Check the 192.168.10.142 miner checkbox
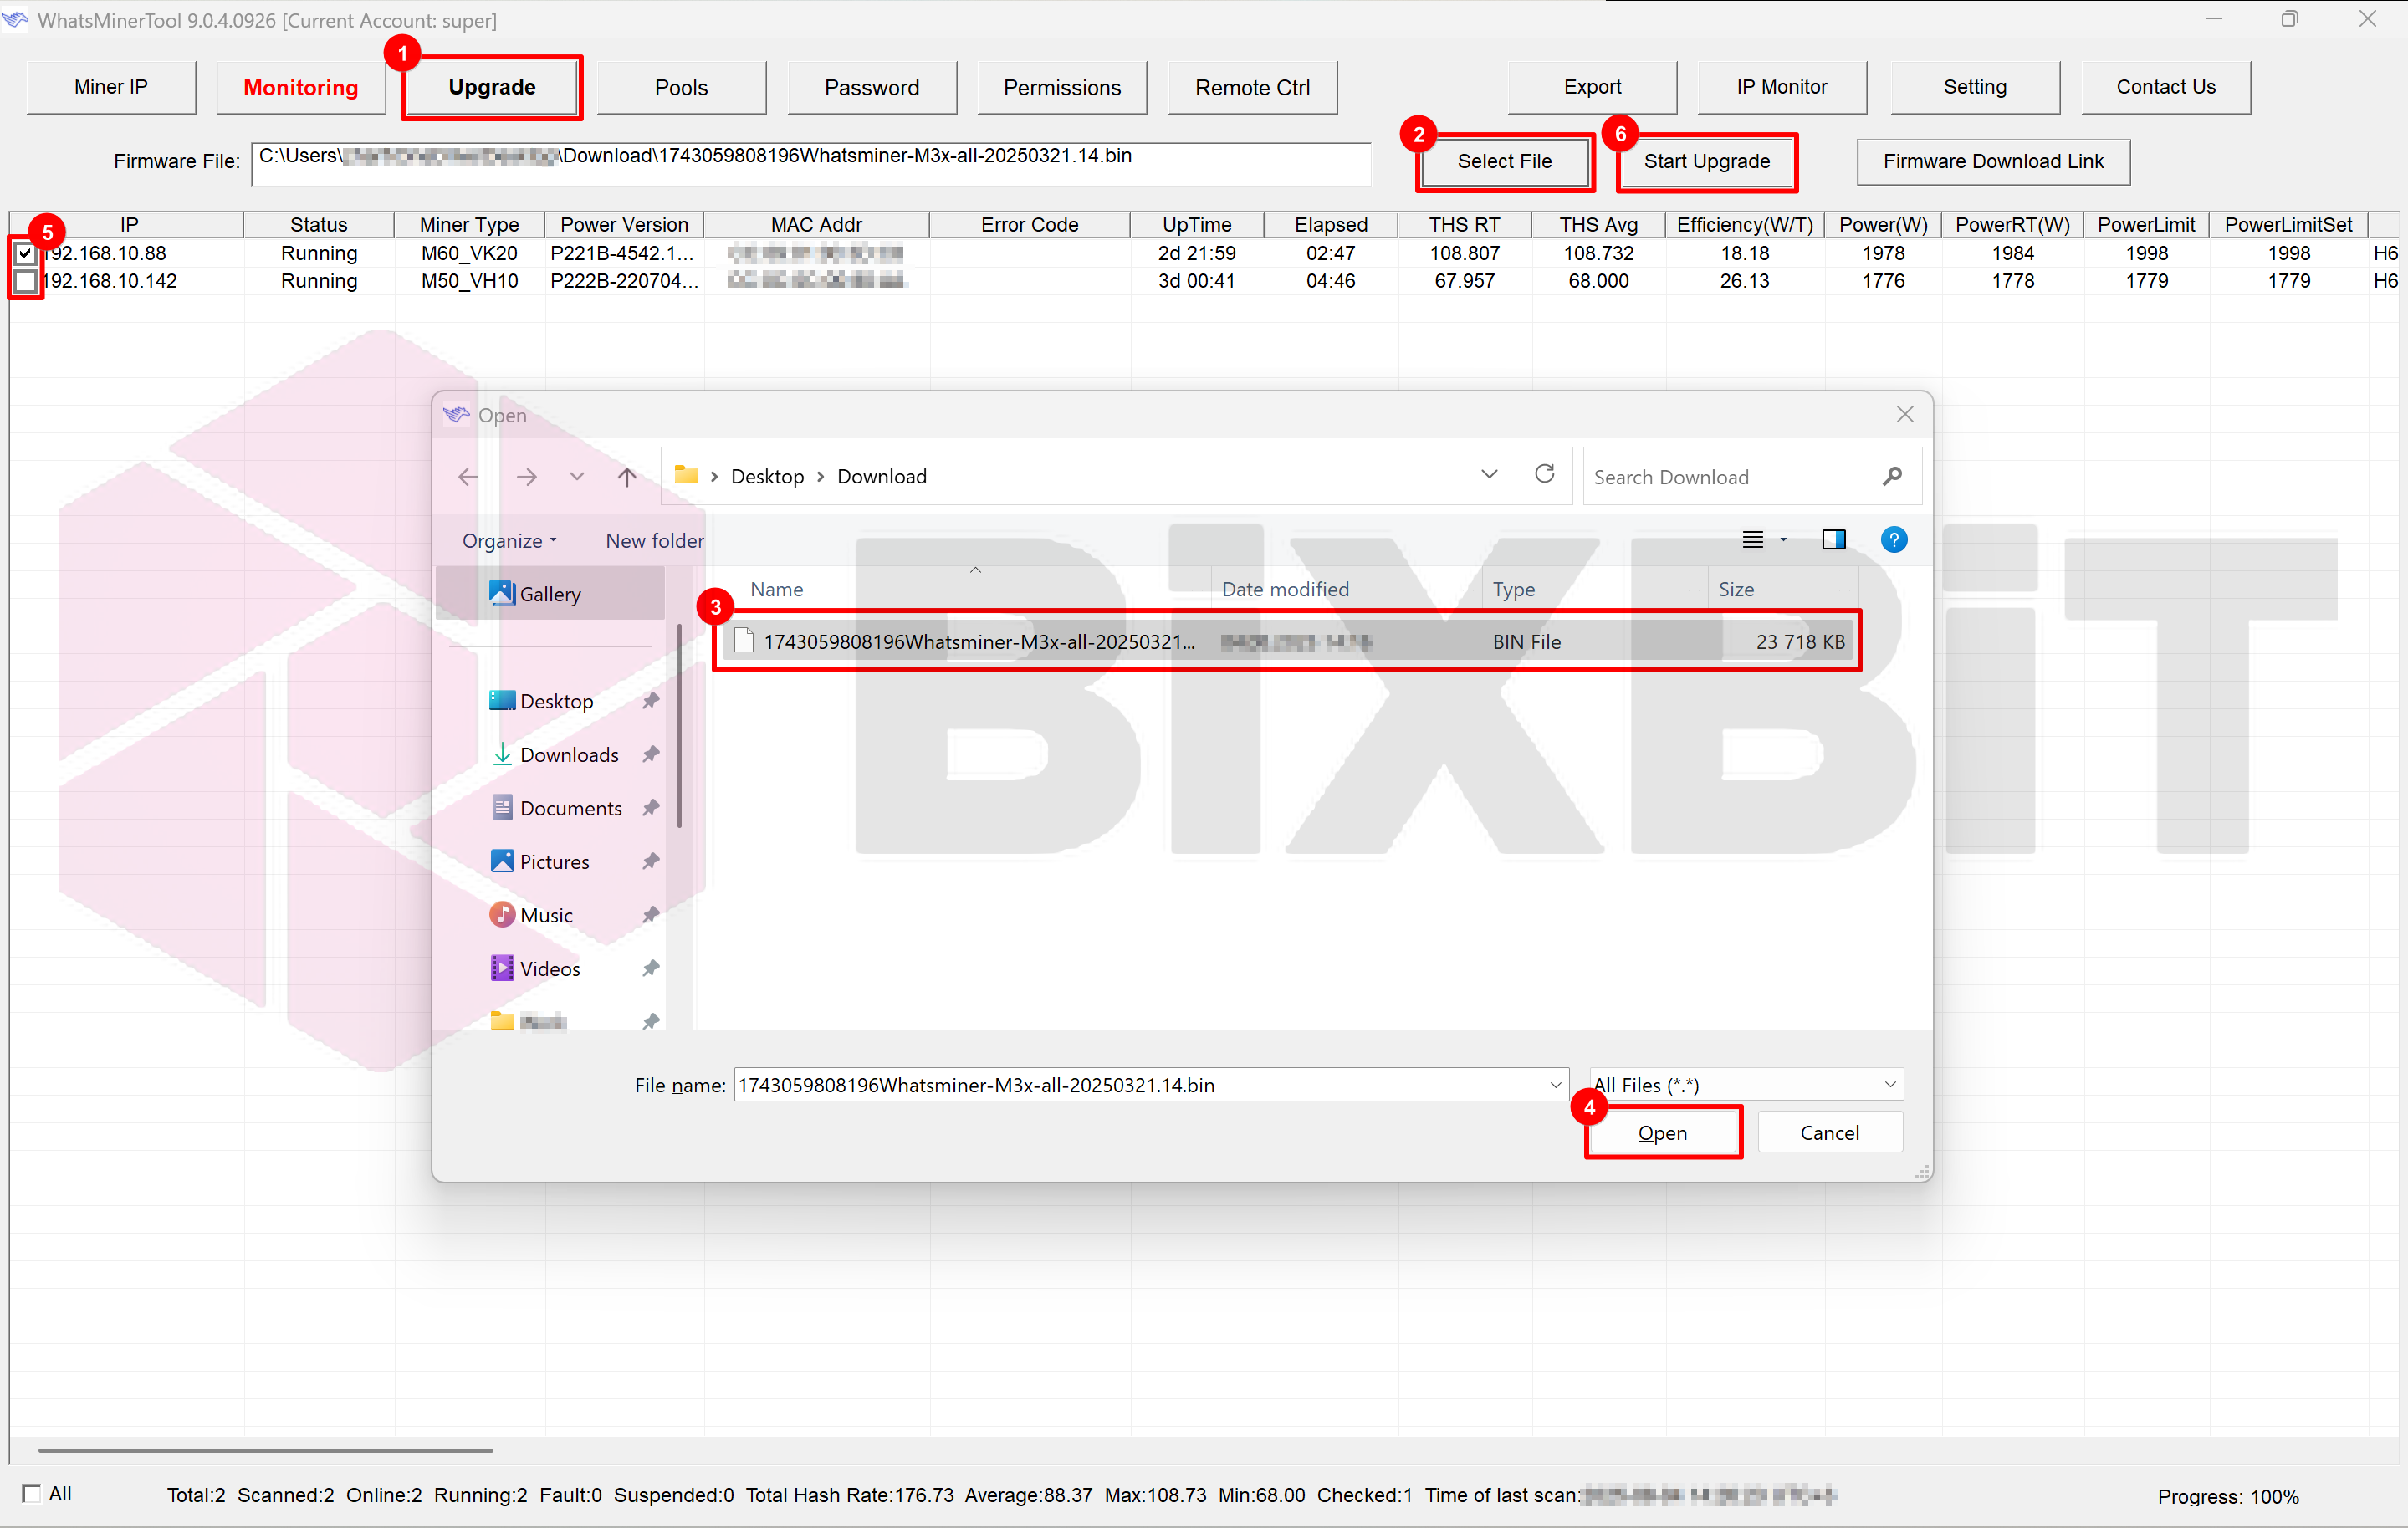The height and width of the screenshot is (1528, 2408). pyautogui.click(x=25, y=282)
